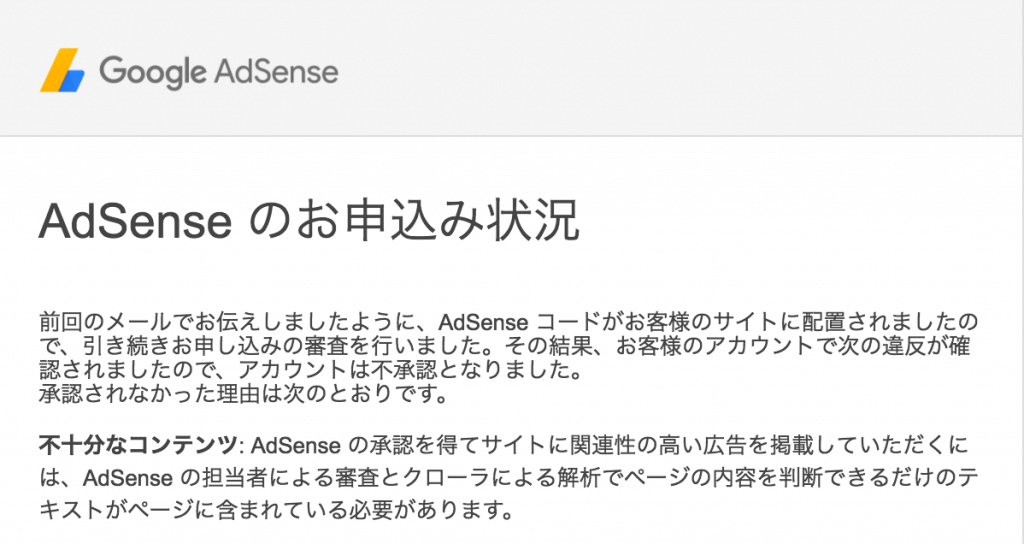
Task: Click the sentence 承認されなかった理由は次のとおりです
Action: tap(243, 394)
